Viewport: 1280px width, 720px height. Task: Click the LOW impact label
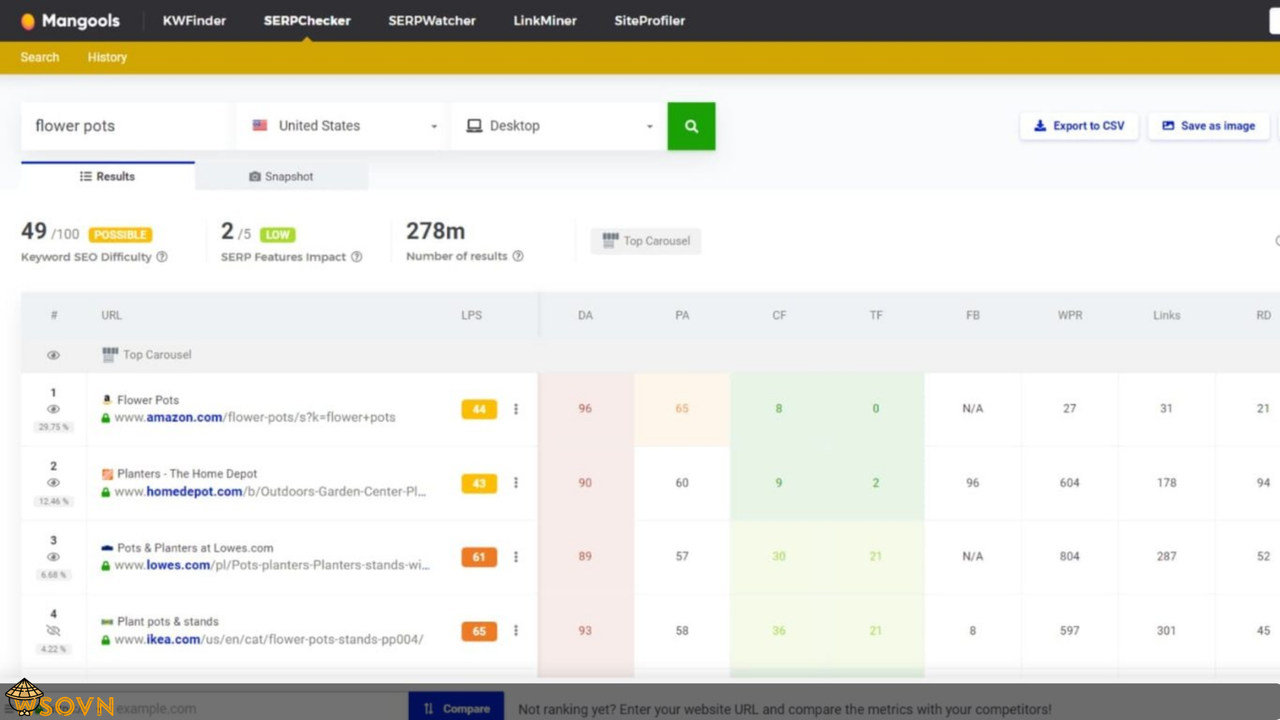click(x=278, y=235)
